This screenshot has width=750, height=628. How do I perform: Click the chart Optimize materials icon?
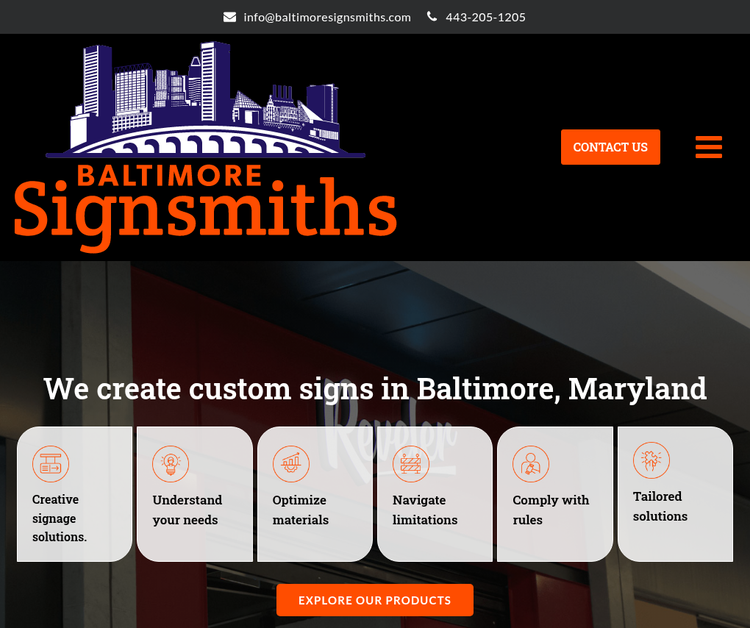click(291, 464)
